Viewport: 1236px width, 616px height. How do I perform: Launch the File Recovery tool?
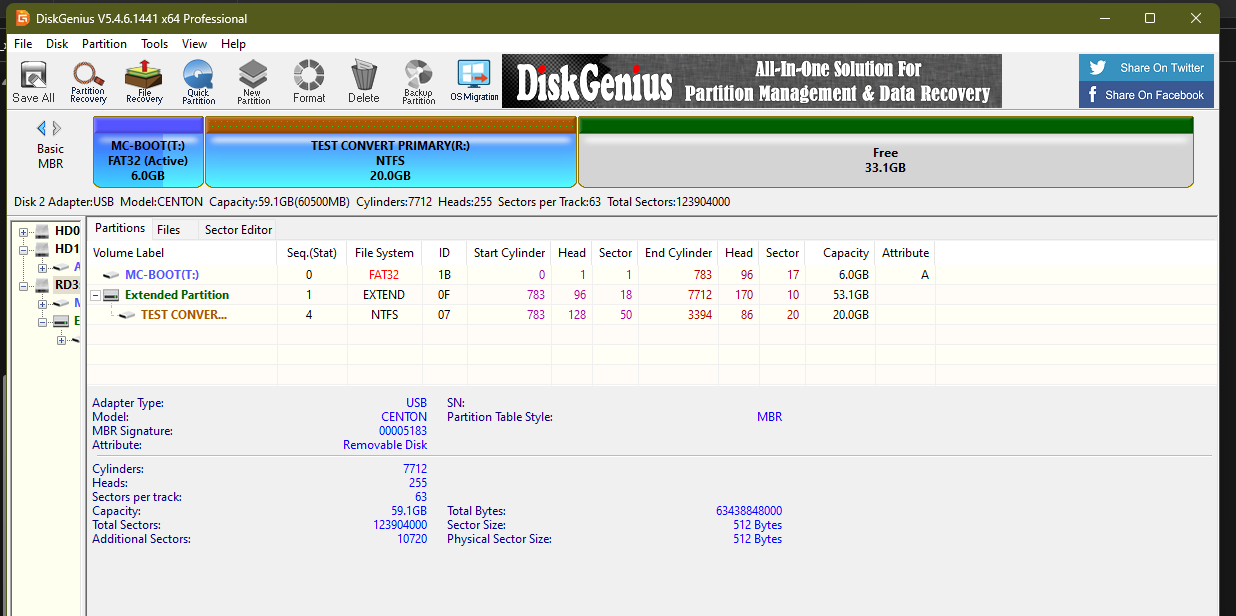click(x=144, y=82)
